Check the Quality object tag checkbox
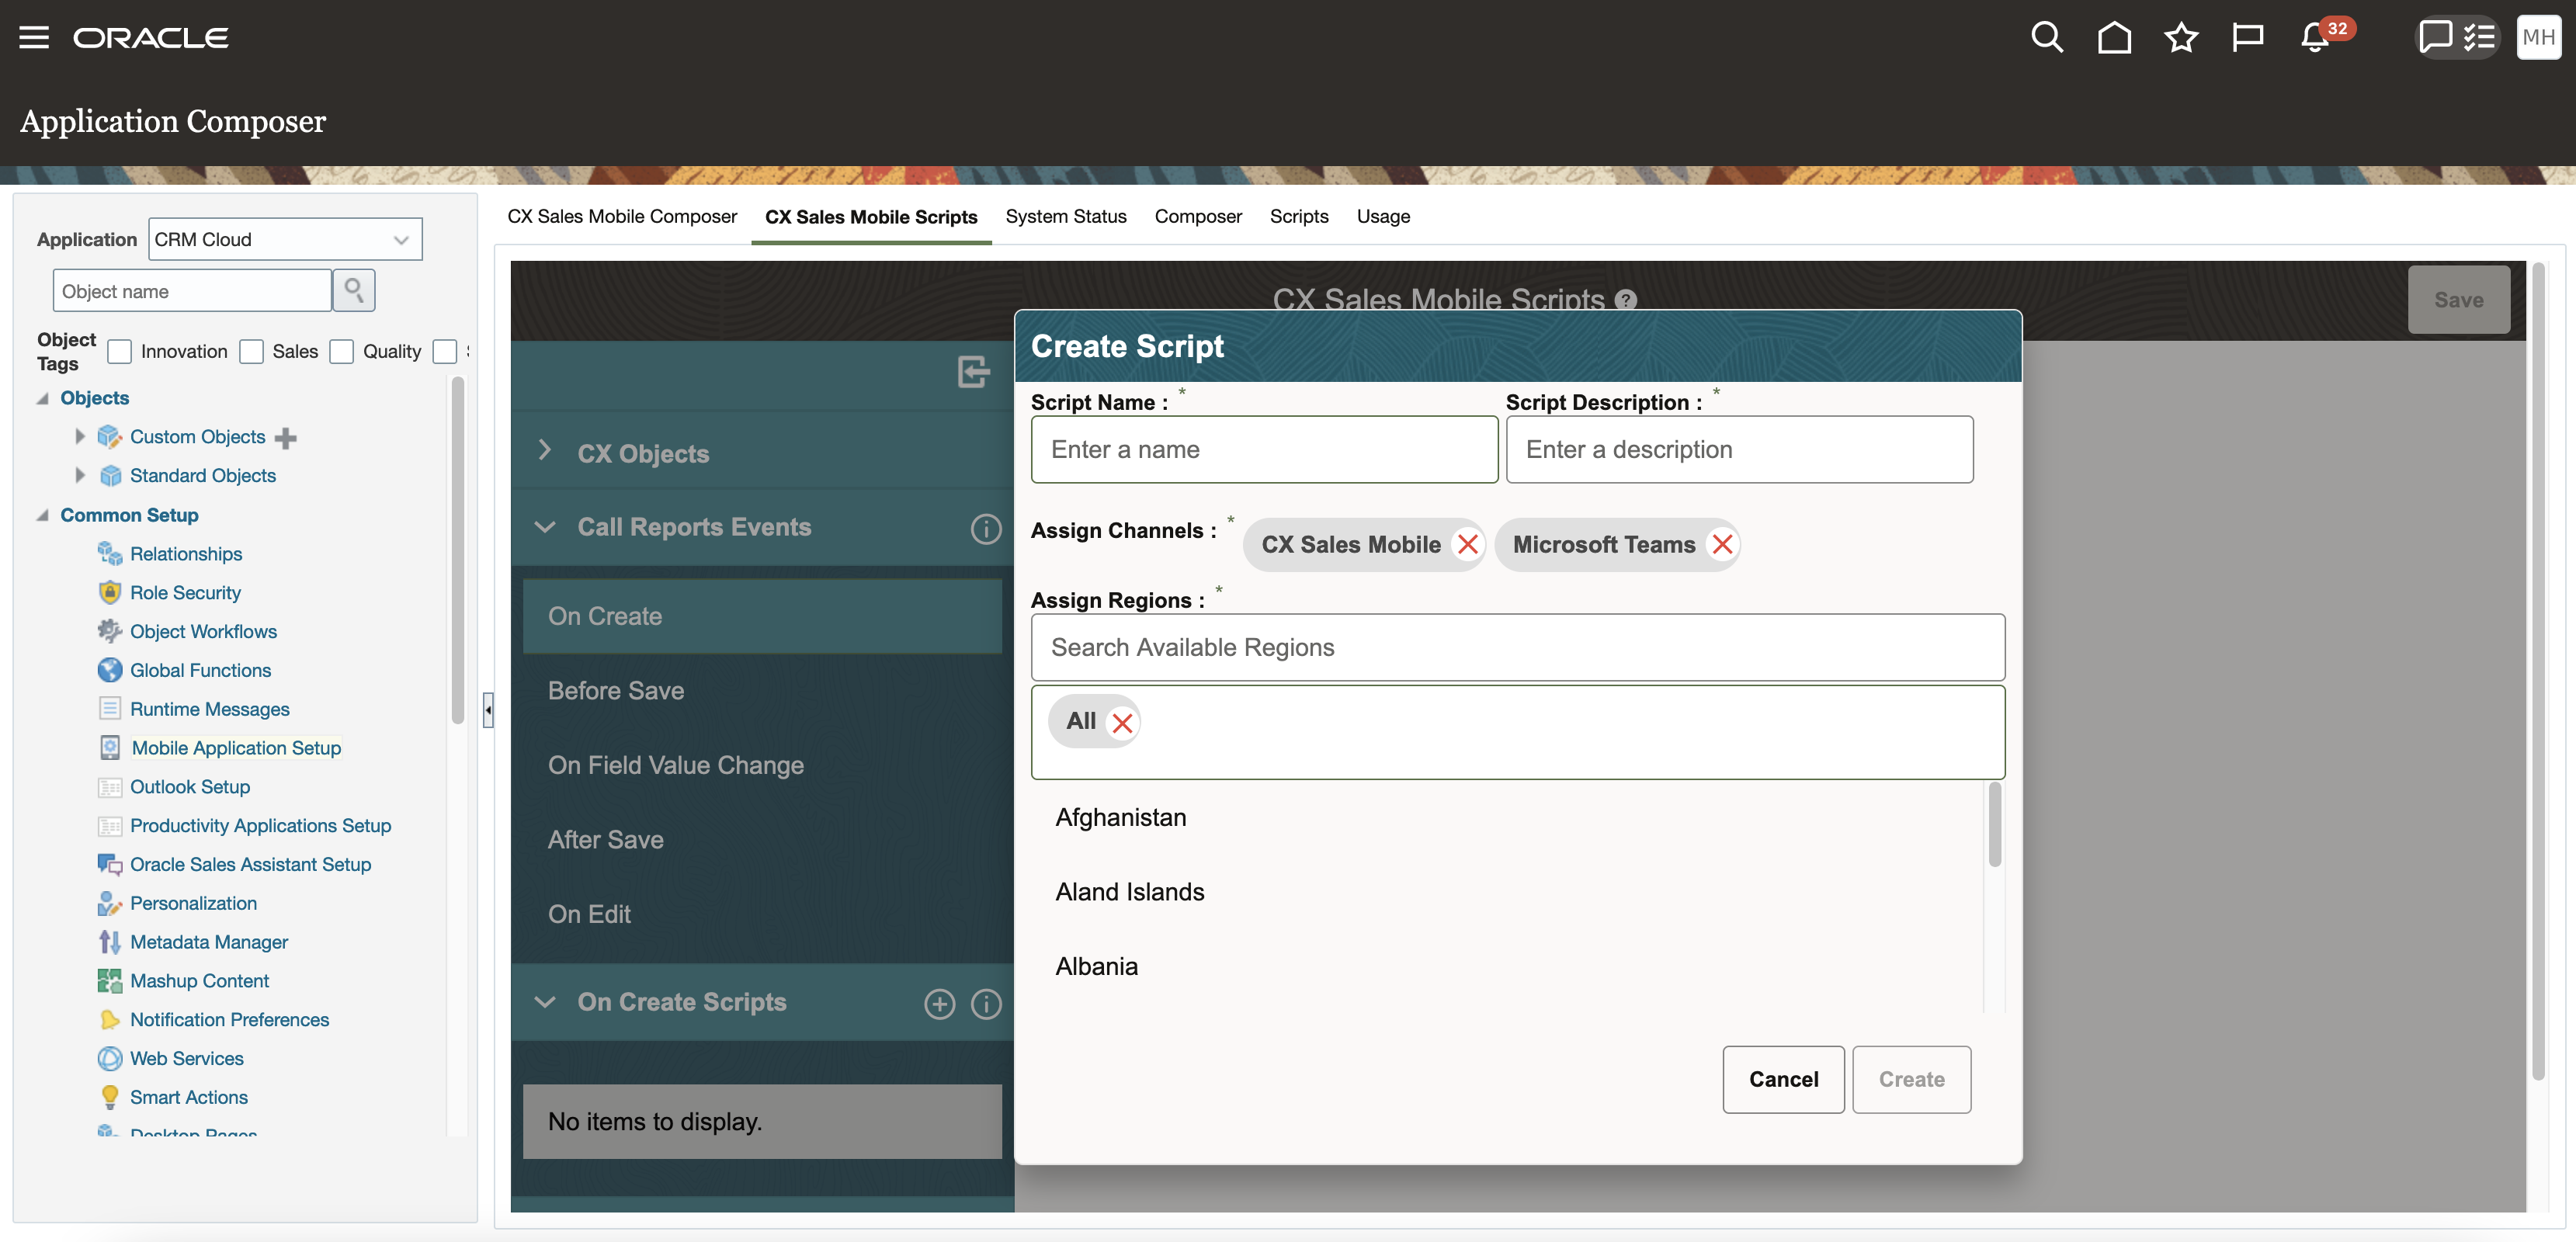This screenshot has width=2576, height=1242. coord(342,352)
